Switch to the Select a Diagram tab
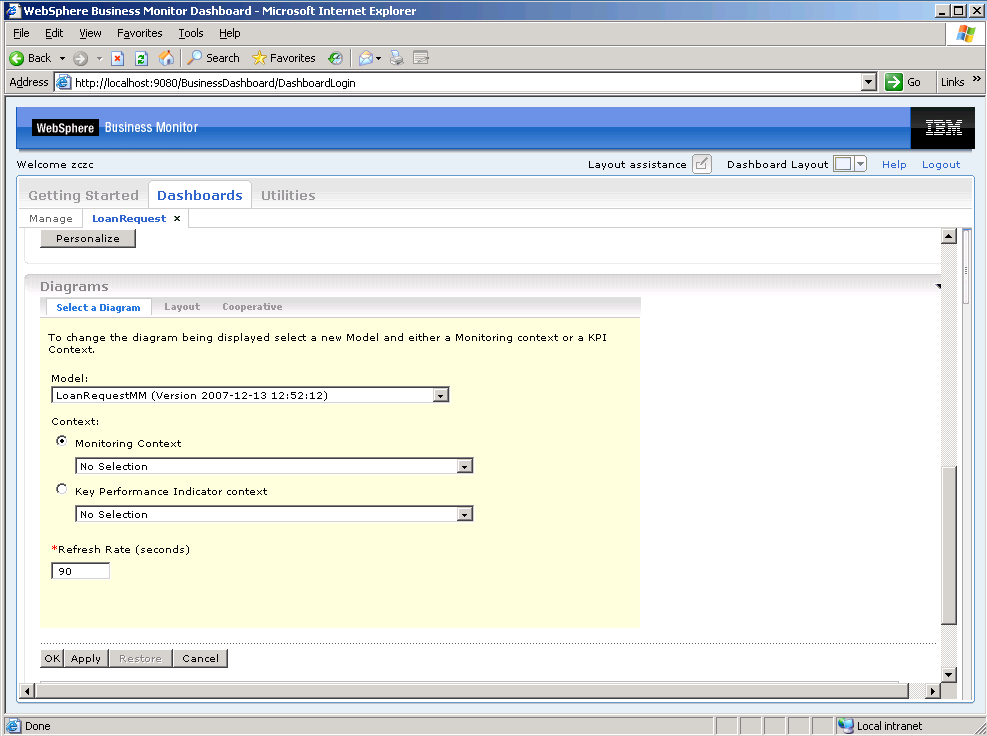Viewport: 987px width, 736px height. tap(98, 307)
